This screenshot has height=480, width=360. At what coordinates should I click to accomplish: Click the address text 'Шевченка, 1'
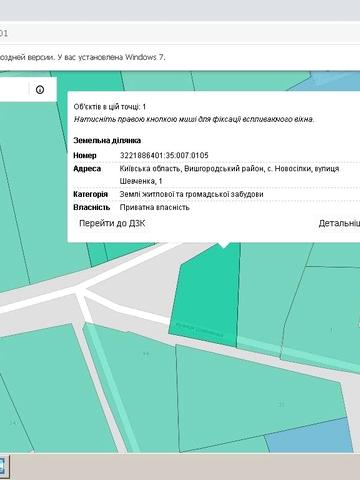coord(141,181)
